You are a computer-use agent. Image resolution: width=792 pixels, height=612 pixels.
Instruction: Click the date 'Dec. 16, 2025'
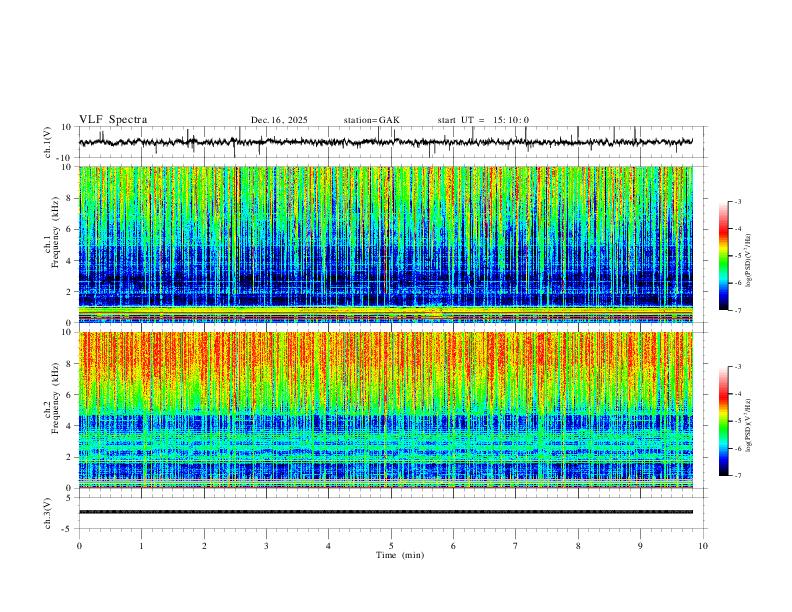279,120
